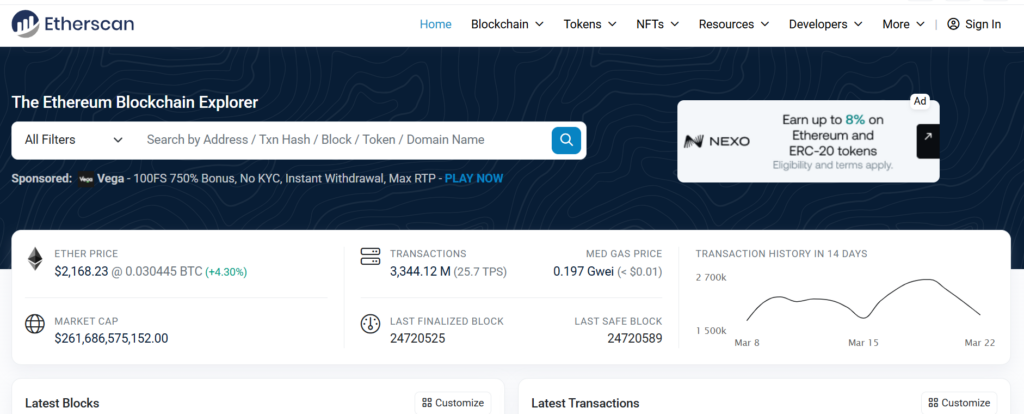Go to the Home tab
Image resolution: width=1024 pixels, height=414 pixels.
tap(436, 24)
